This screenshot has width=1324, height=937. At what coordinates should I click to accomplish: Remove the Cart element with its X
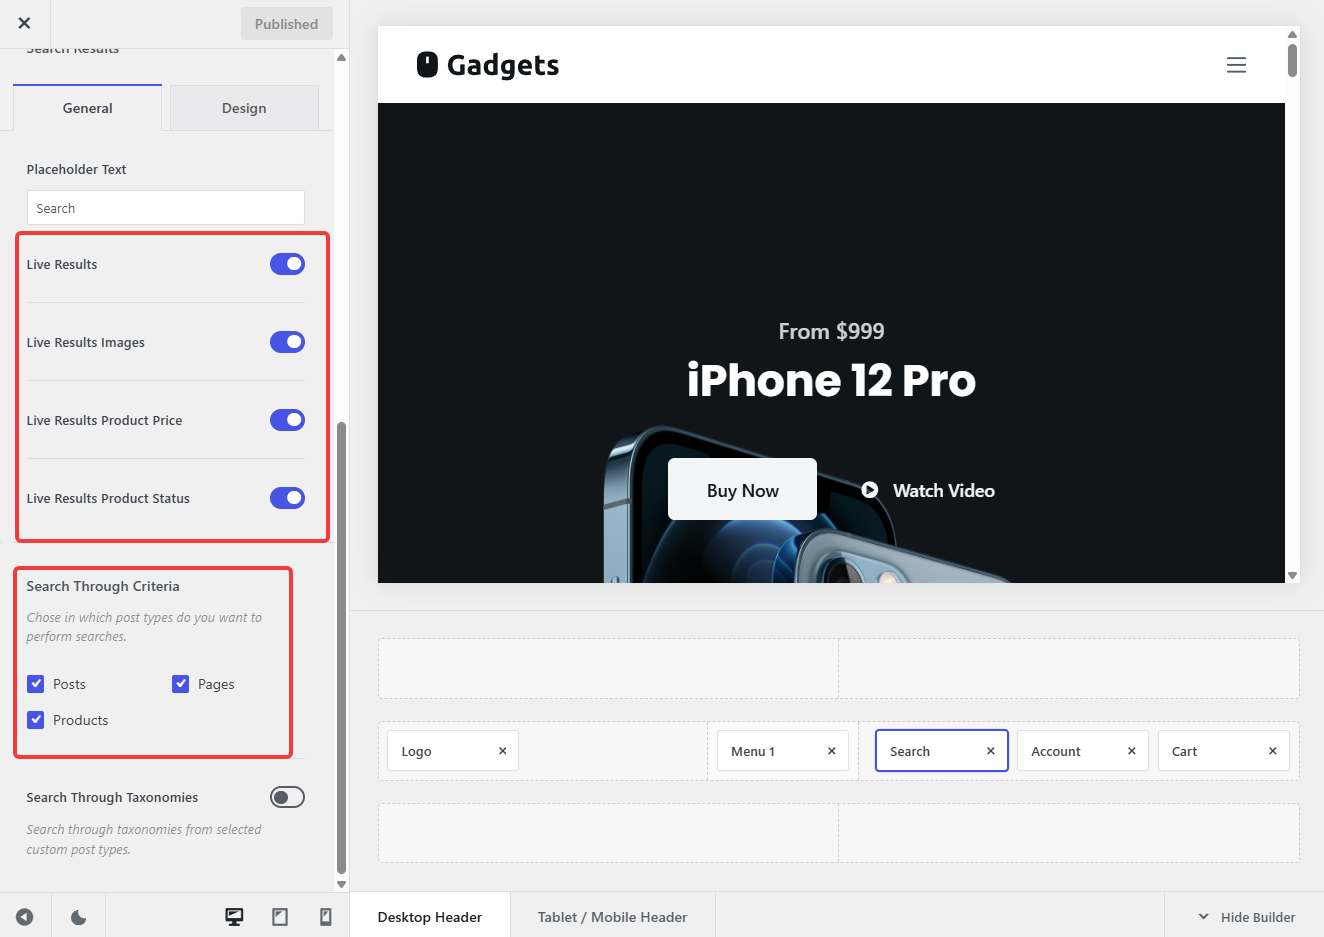(1272, 751)
